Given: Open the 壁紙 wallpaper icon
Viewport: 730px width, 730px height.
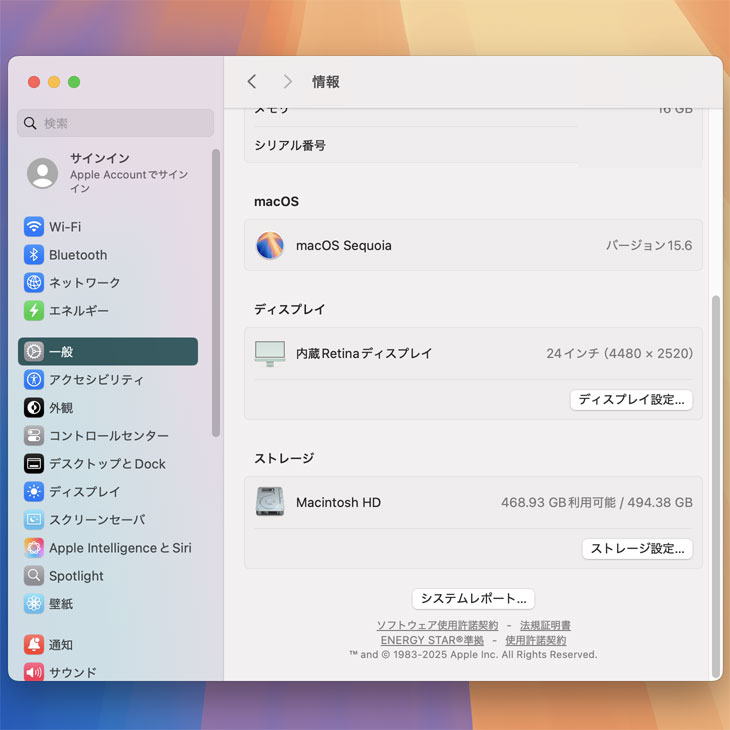Looking at the screenshot, I should [34, 604].
